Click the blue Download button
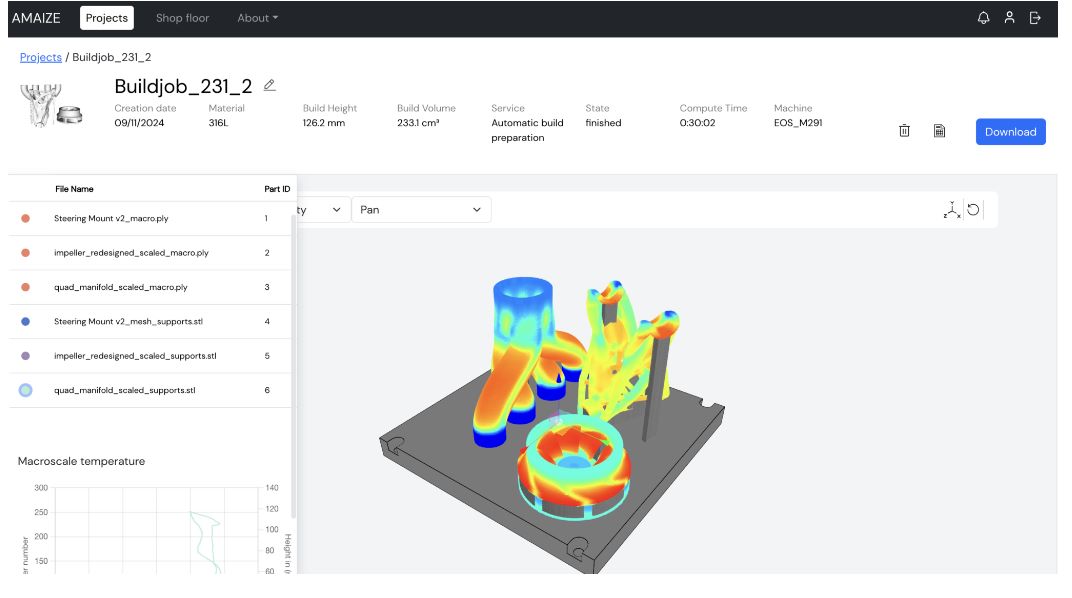The image size is (1072, 598). pyautogui.click(x=1010, y=132)
